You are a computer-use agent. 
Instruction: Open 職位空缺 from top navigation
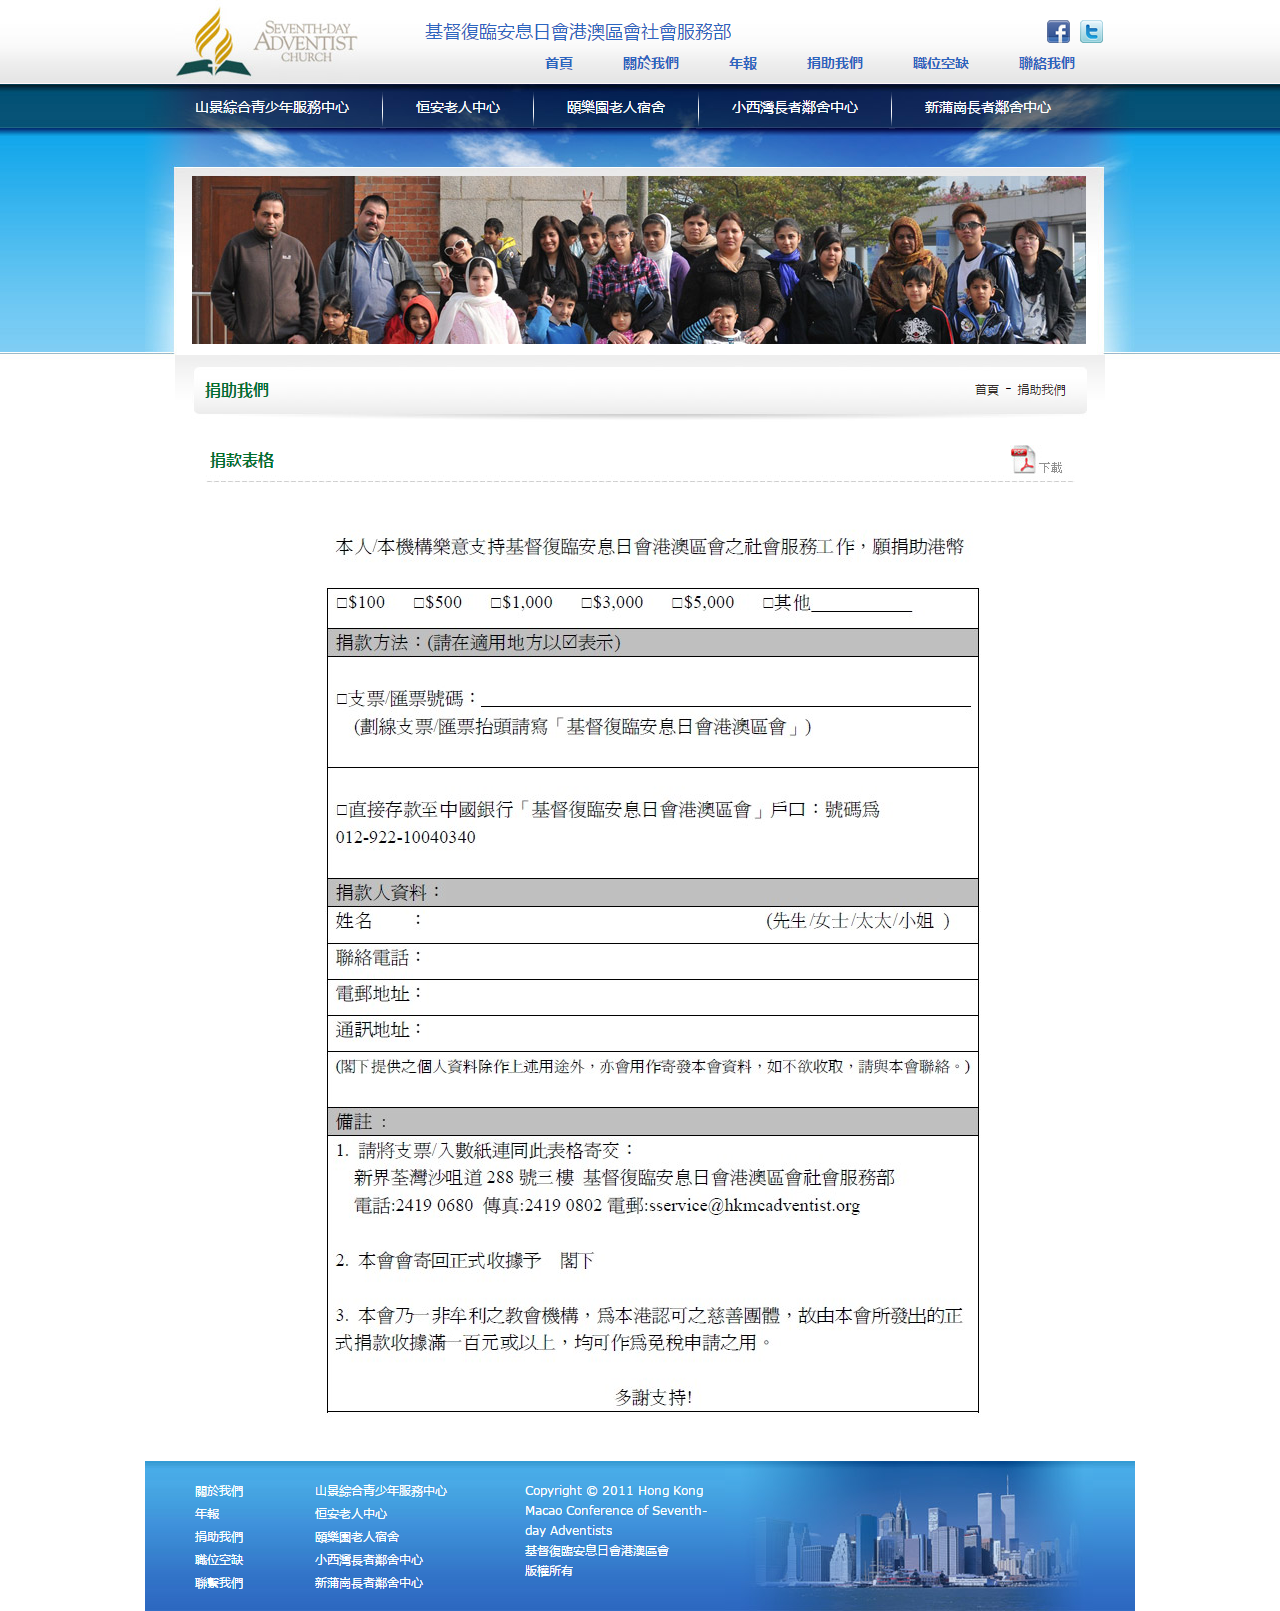pyautogui.click(x=941, y=63)
